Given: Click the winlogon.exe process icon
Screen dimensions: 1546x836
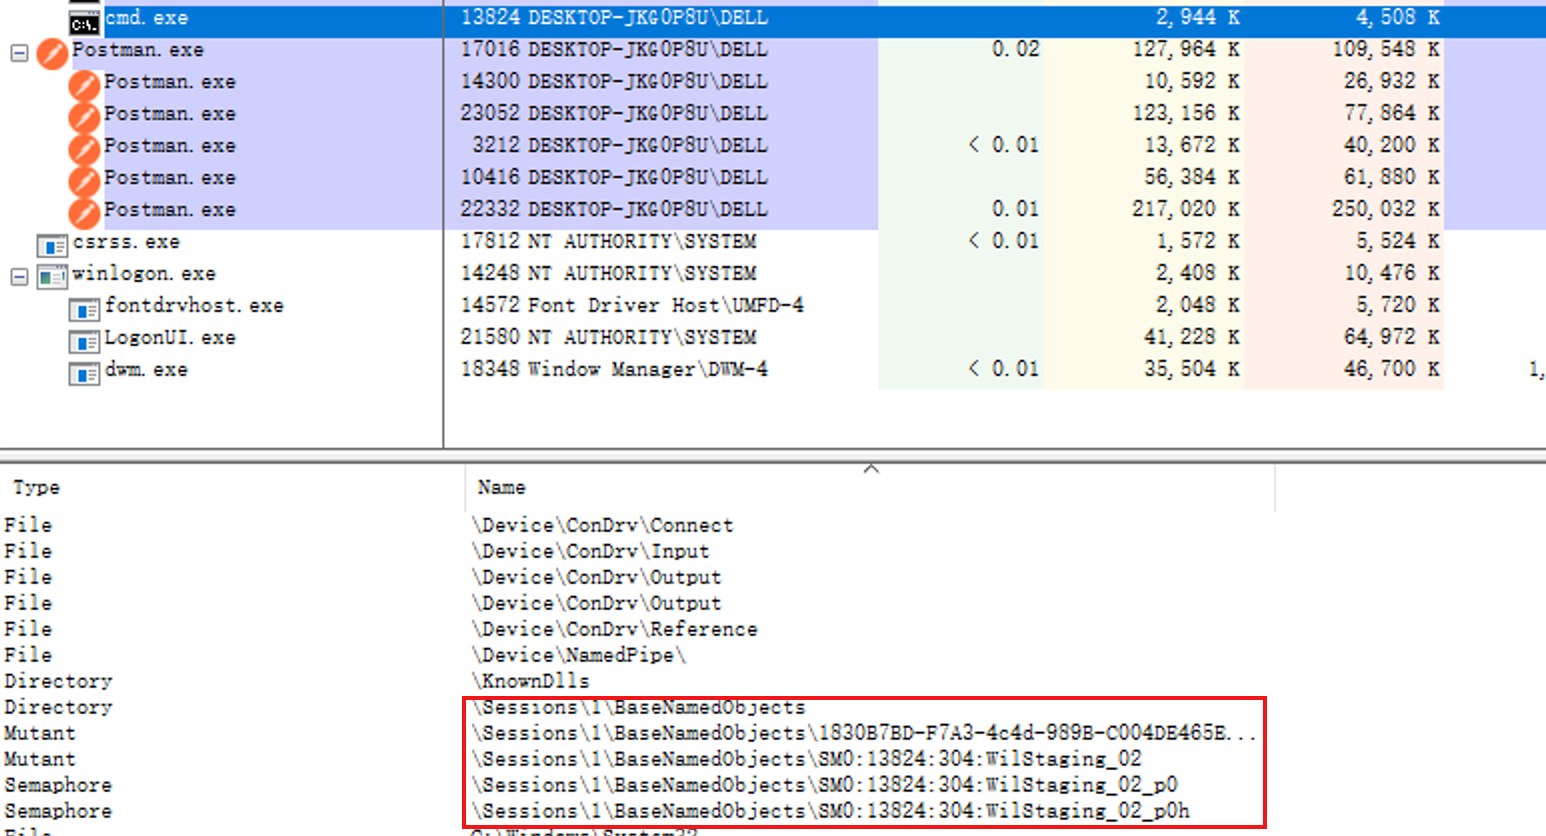Looking at the screenshot, I should point(52,277).
